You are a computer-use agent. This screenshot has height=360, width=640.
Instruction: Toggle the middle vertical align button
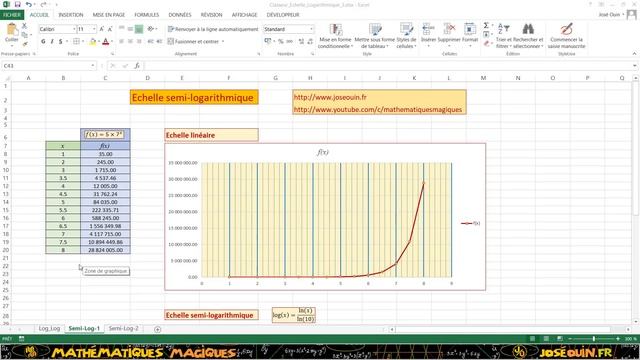[130, 29]
